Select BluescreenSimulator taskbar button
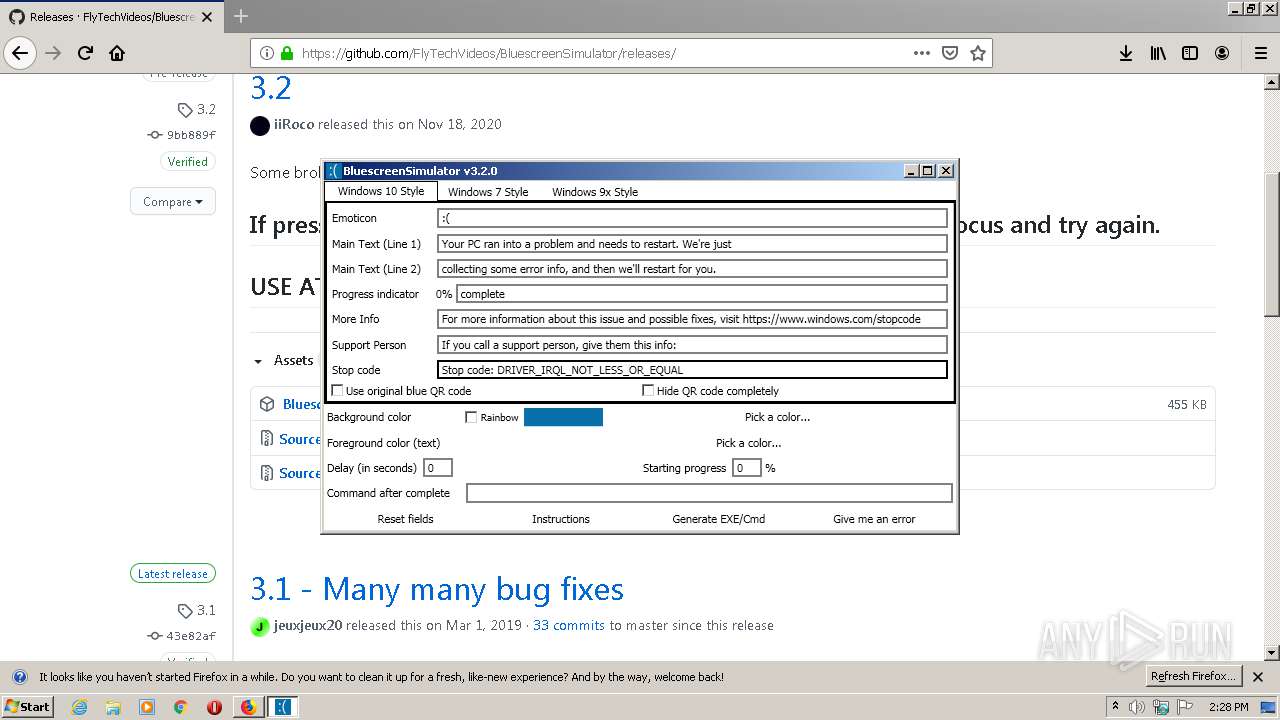Viewport: 1280px width, 720px height. [283, 707]
